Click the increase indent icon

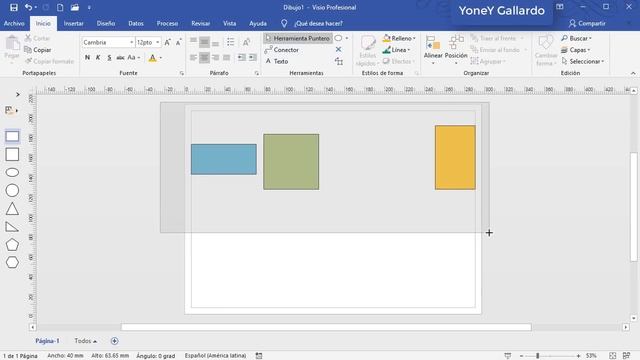253,58
